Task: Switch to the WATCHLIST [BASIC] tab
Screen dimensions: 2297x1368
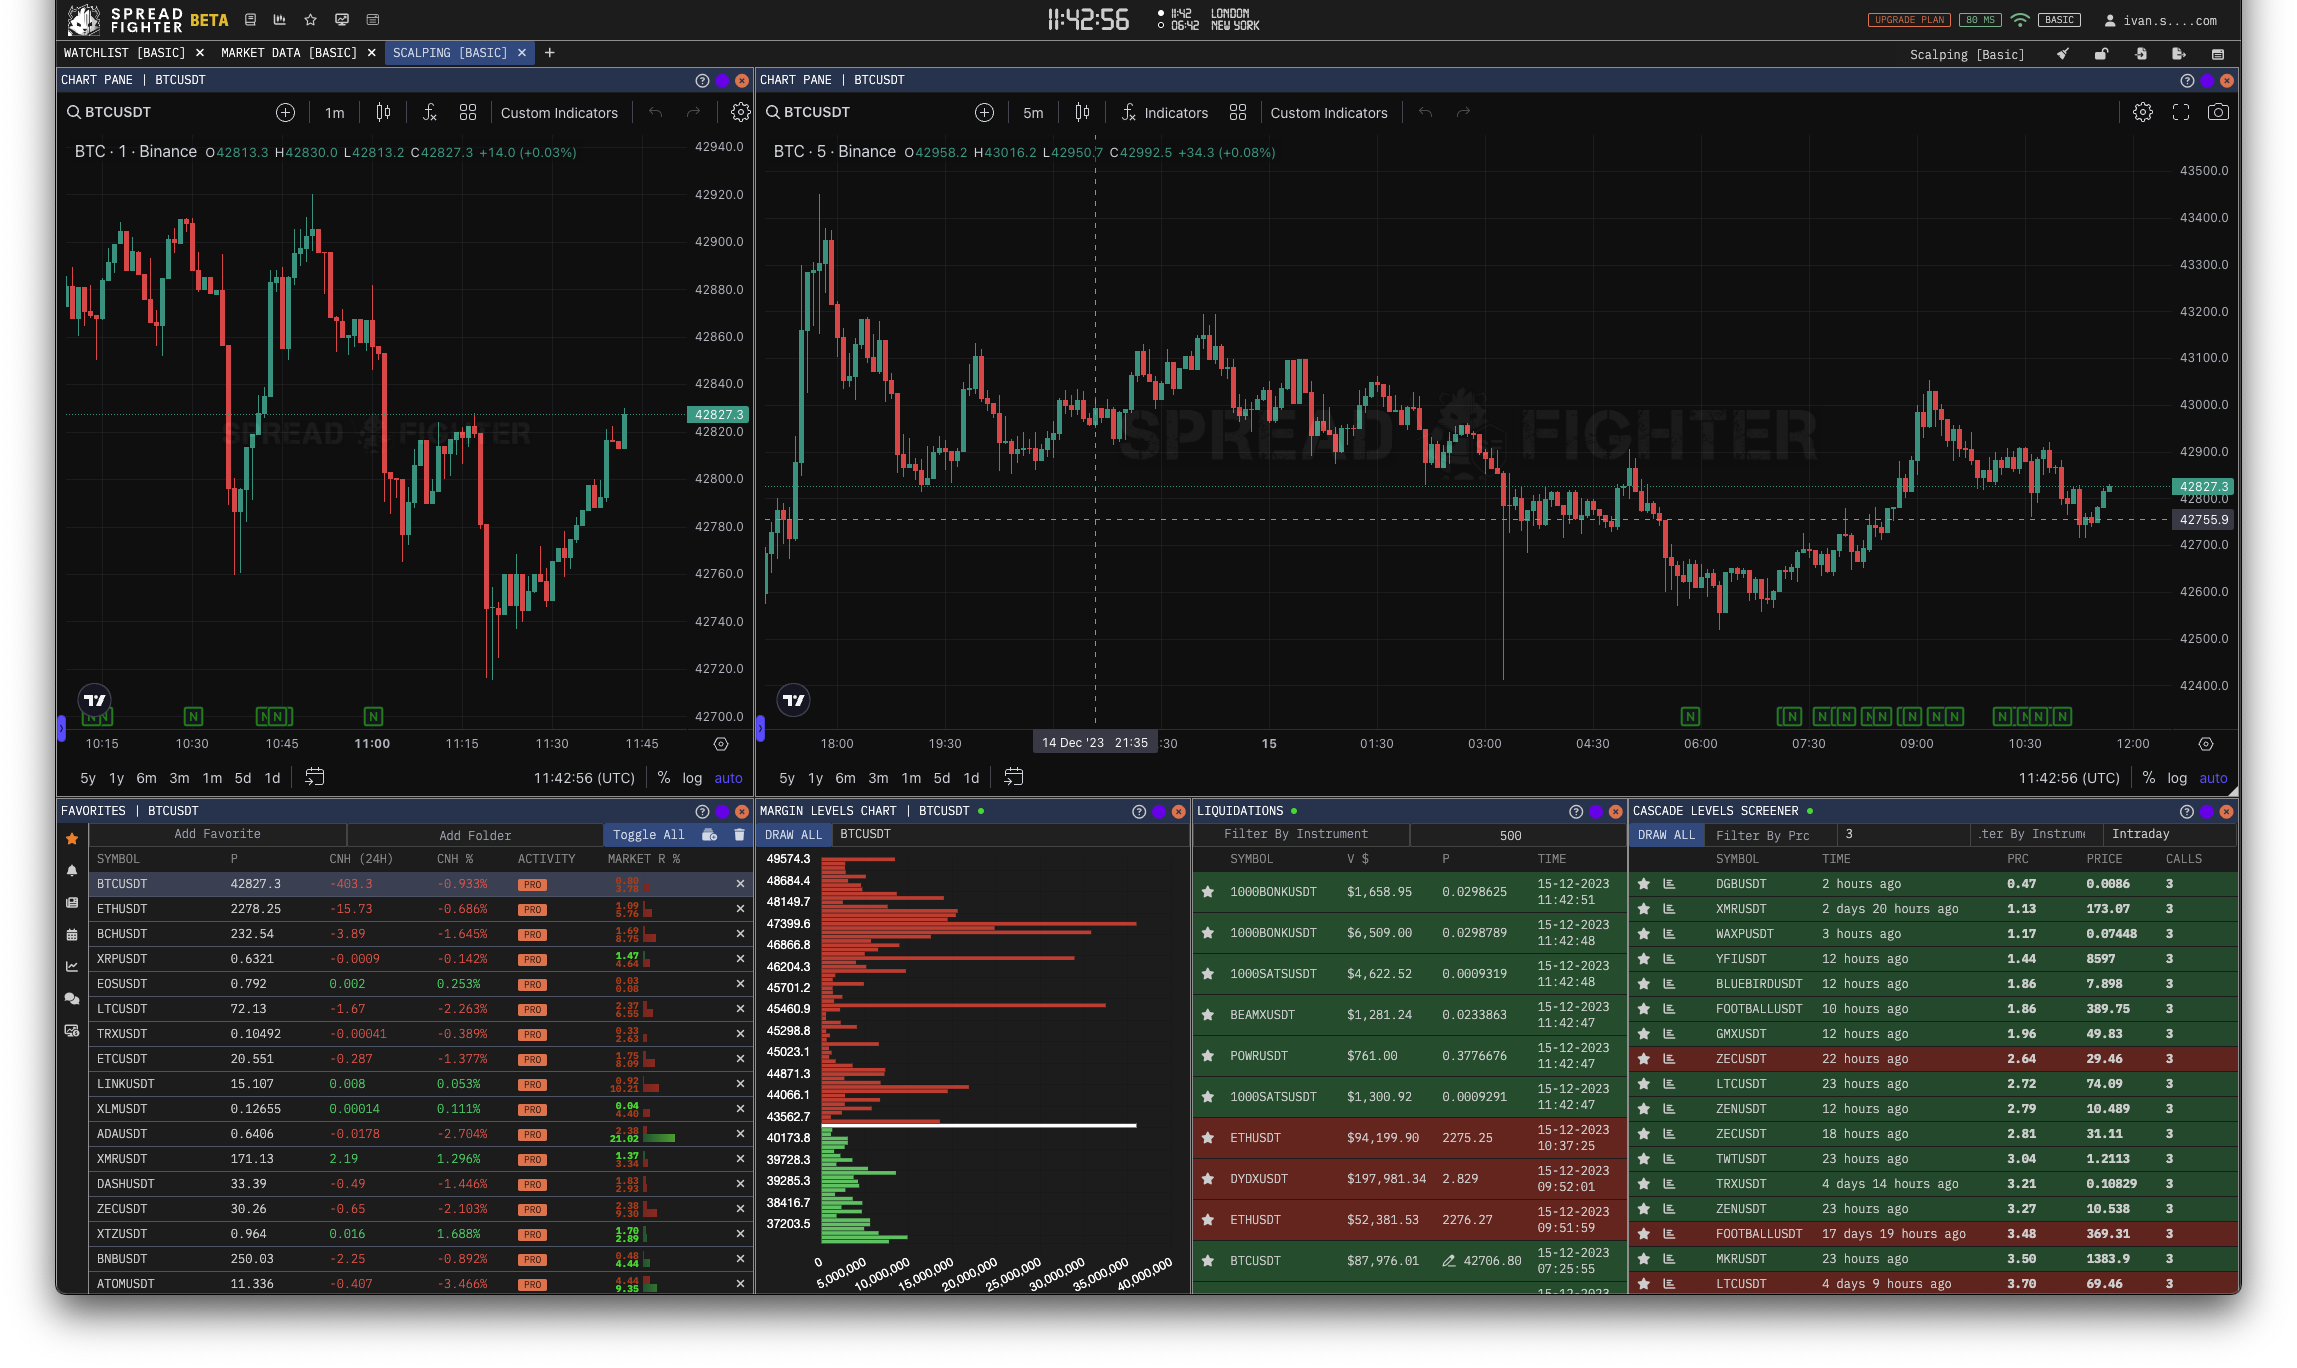Action: point(124,53)
